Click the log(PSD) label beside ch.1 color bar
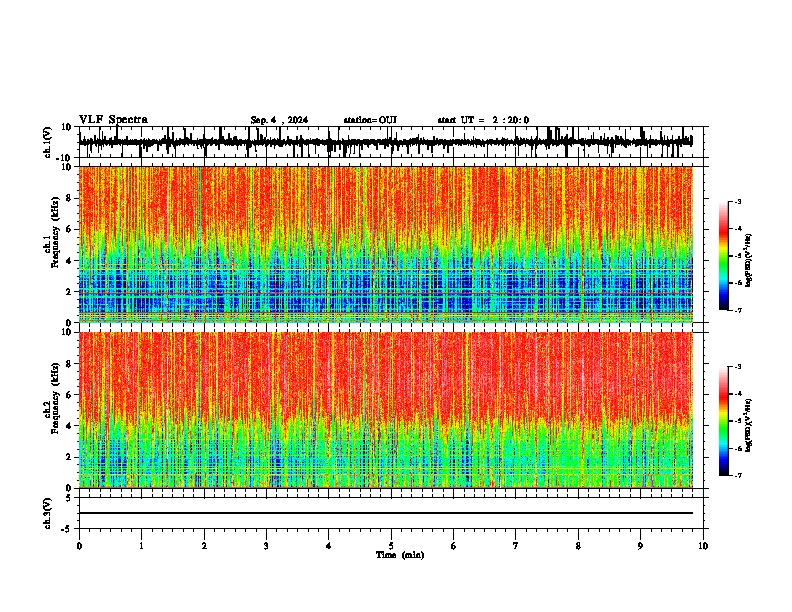 point(749,260)
